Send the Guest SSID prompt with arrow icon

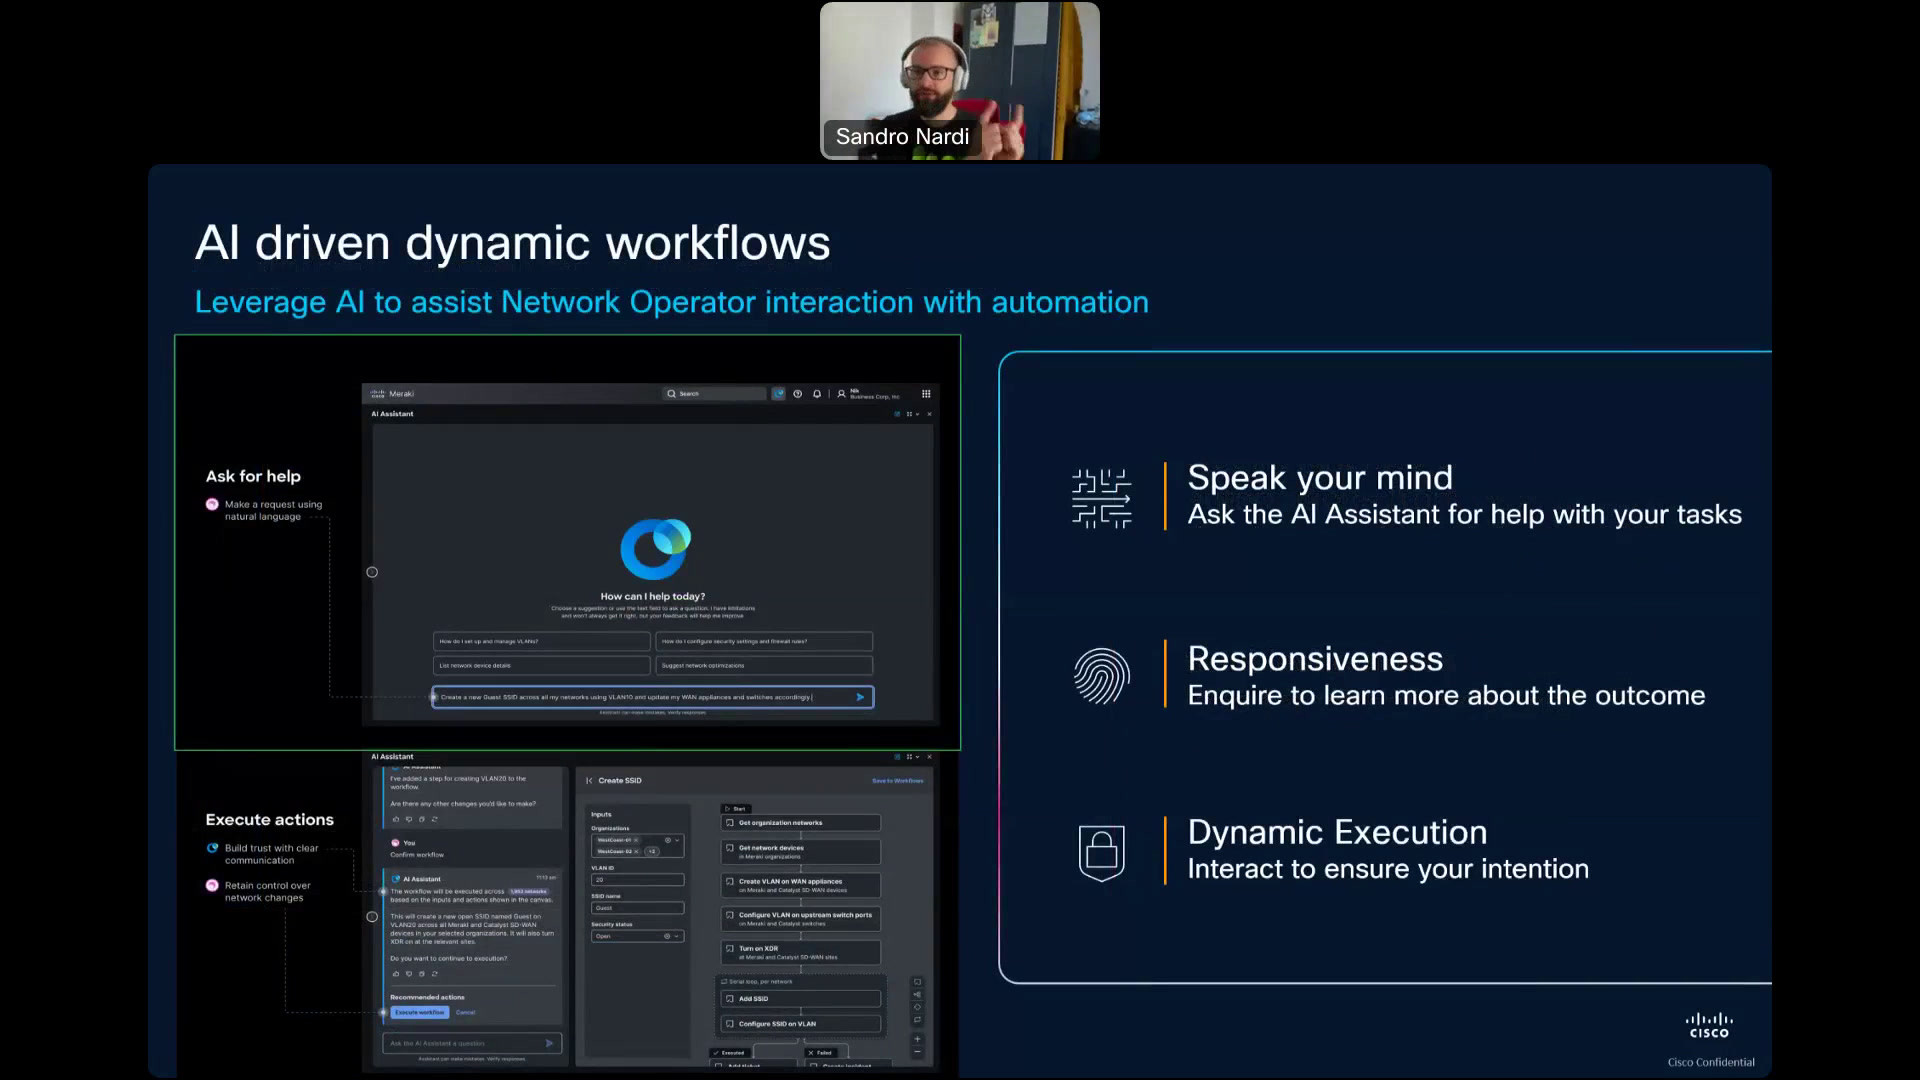(860, 697)
